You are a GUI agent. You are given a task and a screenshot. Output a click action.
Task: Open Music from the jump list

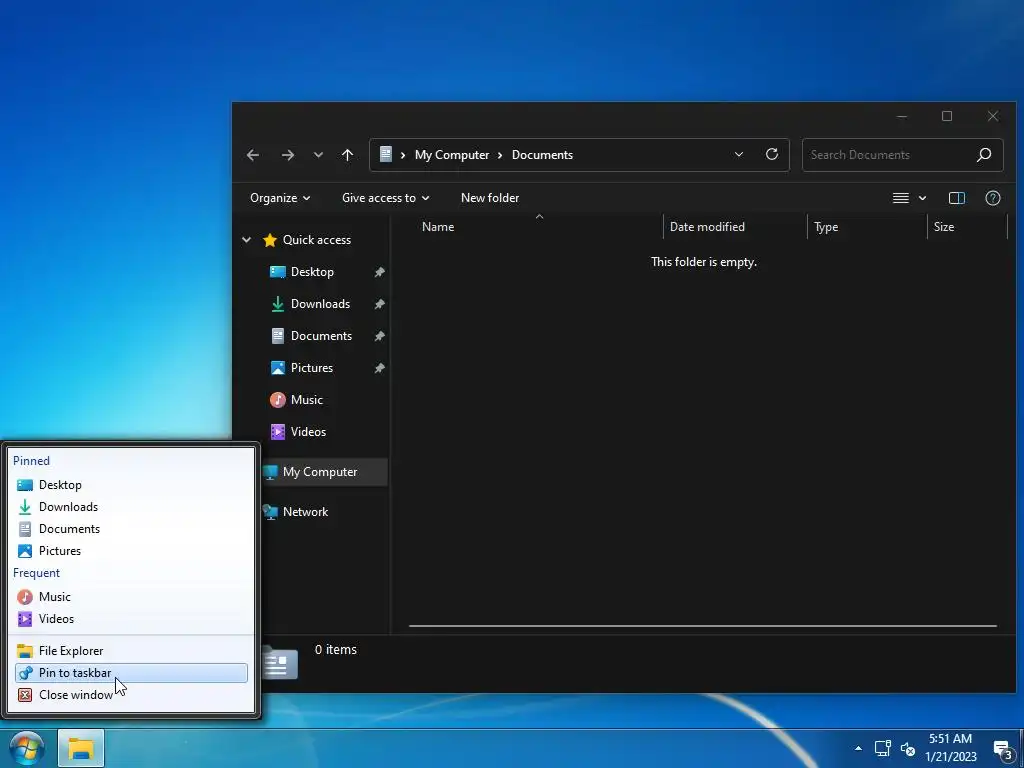[131, 597]
